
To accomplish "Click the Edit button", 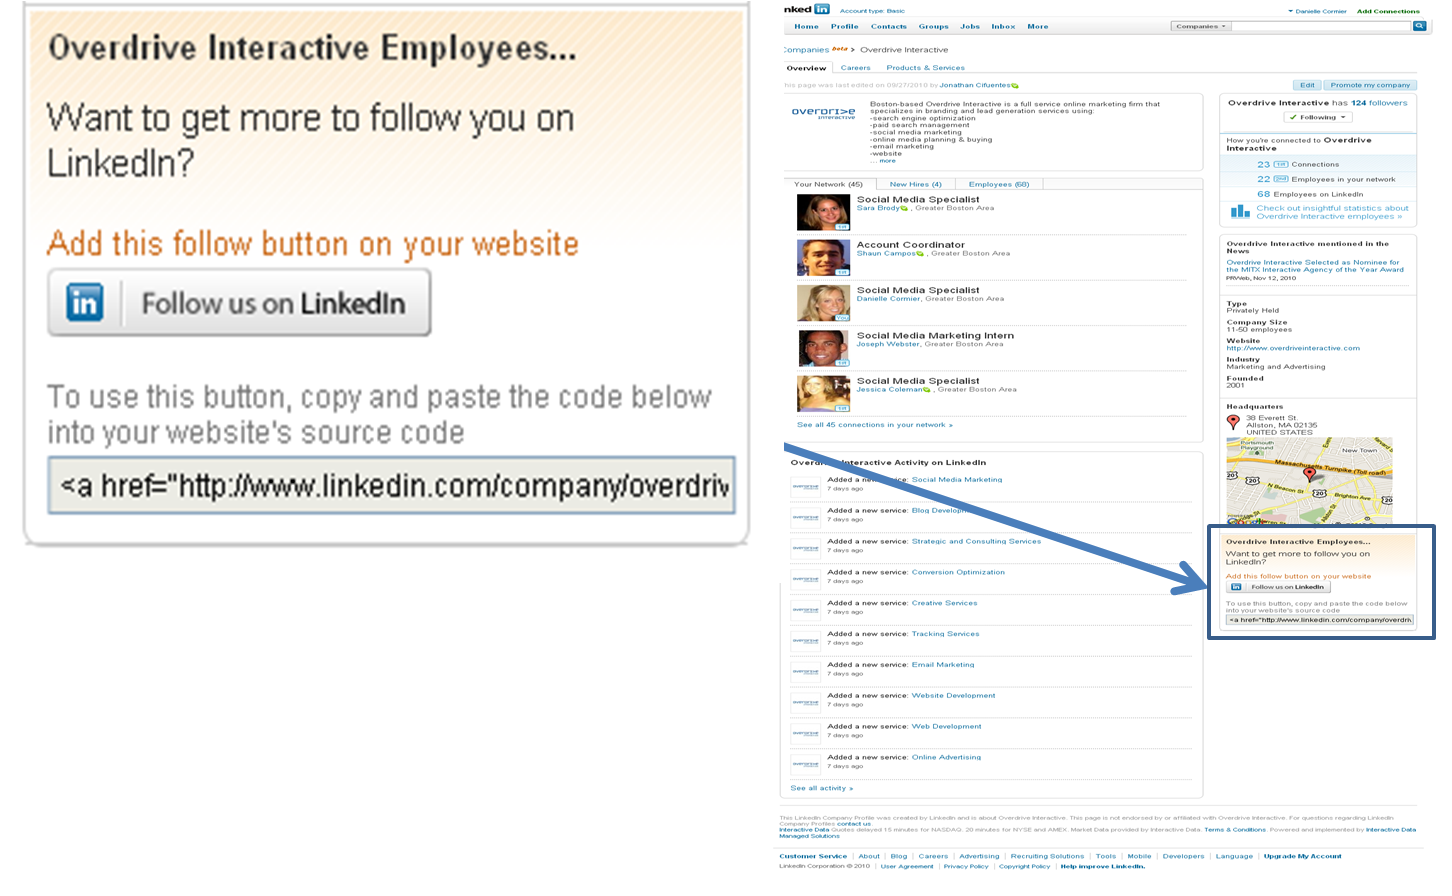I will [x=1307, y=85].
